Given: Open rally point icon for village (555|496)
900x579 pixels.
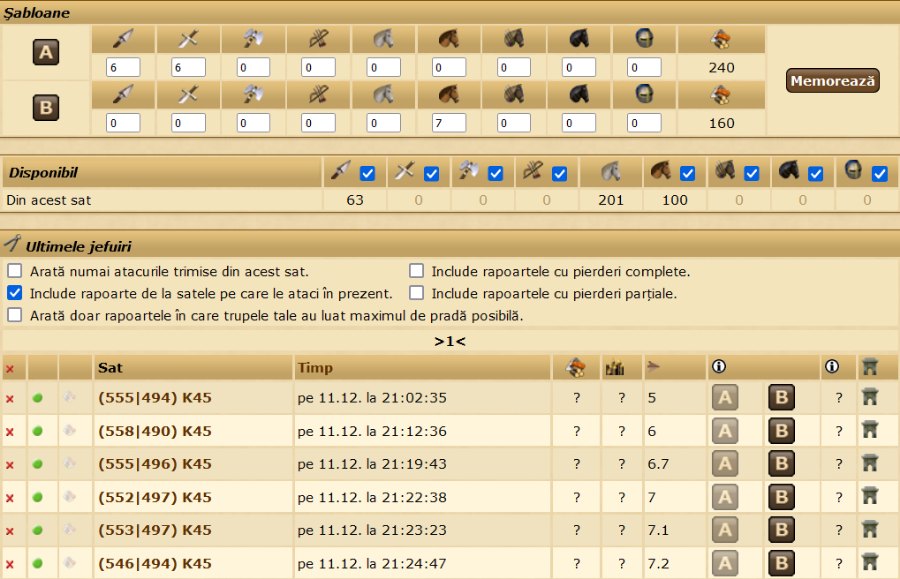Looking at the screenshot, I should click(x=870, y=464).
